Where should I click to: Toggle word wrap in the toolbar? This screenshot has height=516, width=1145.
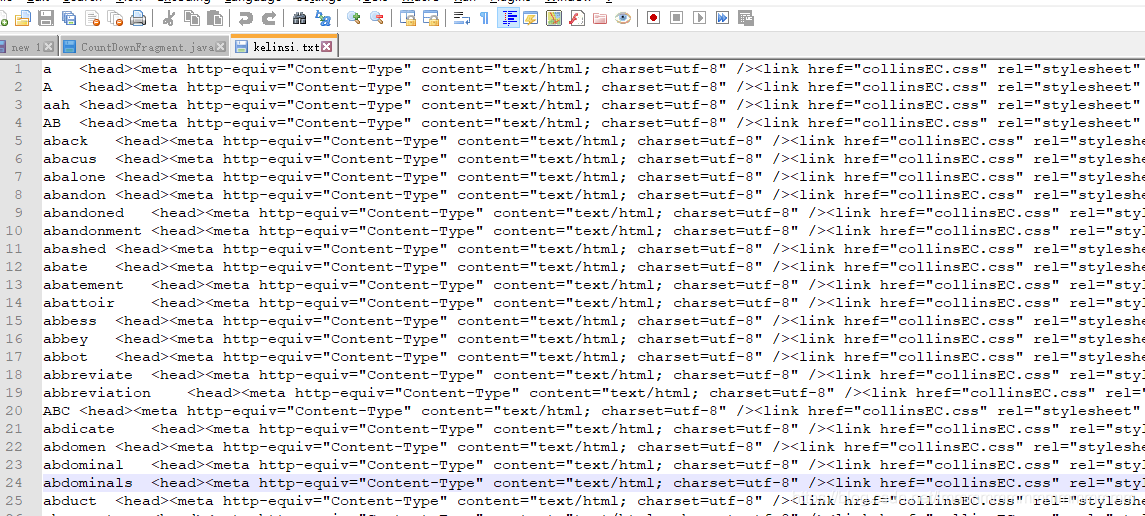(462, 18)
